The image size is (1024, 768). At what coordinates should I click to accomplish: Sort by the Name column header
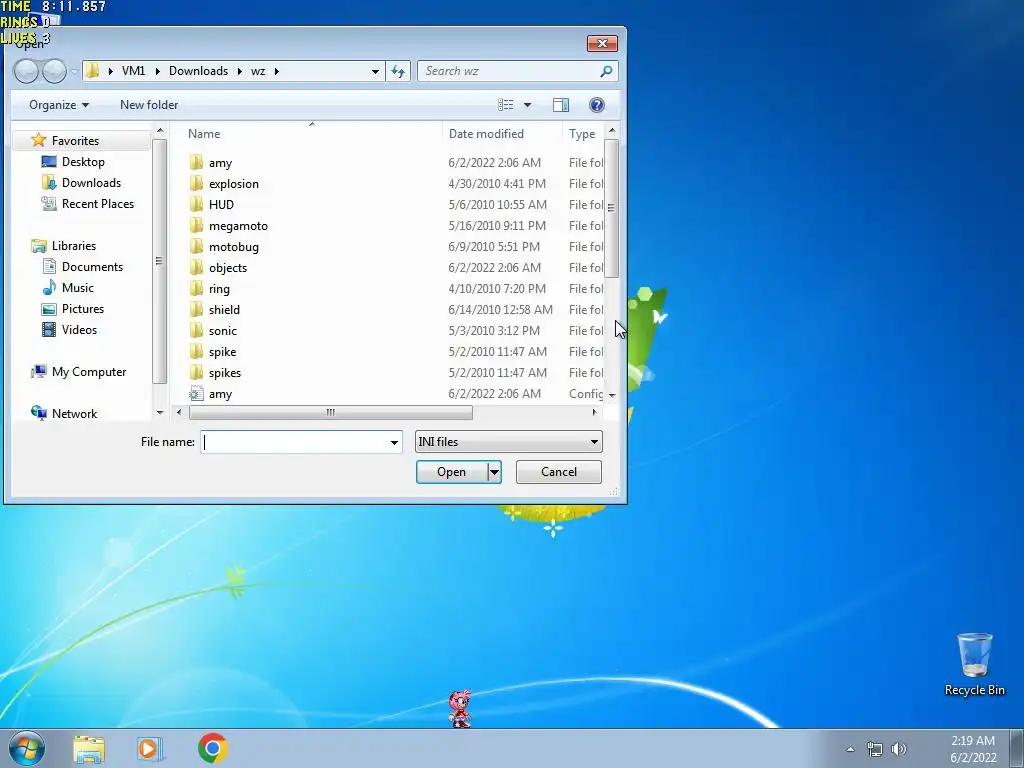tap(204, 134)
